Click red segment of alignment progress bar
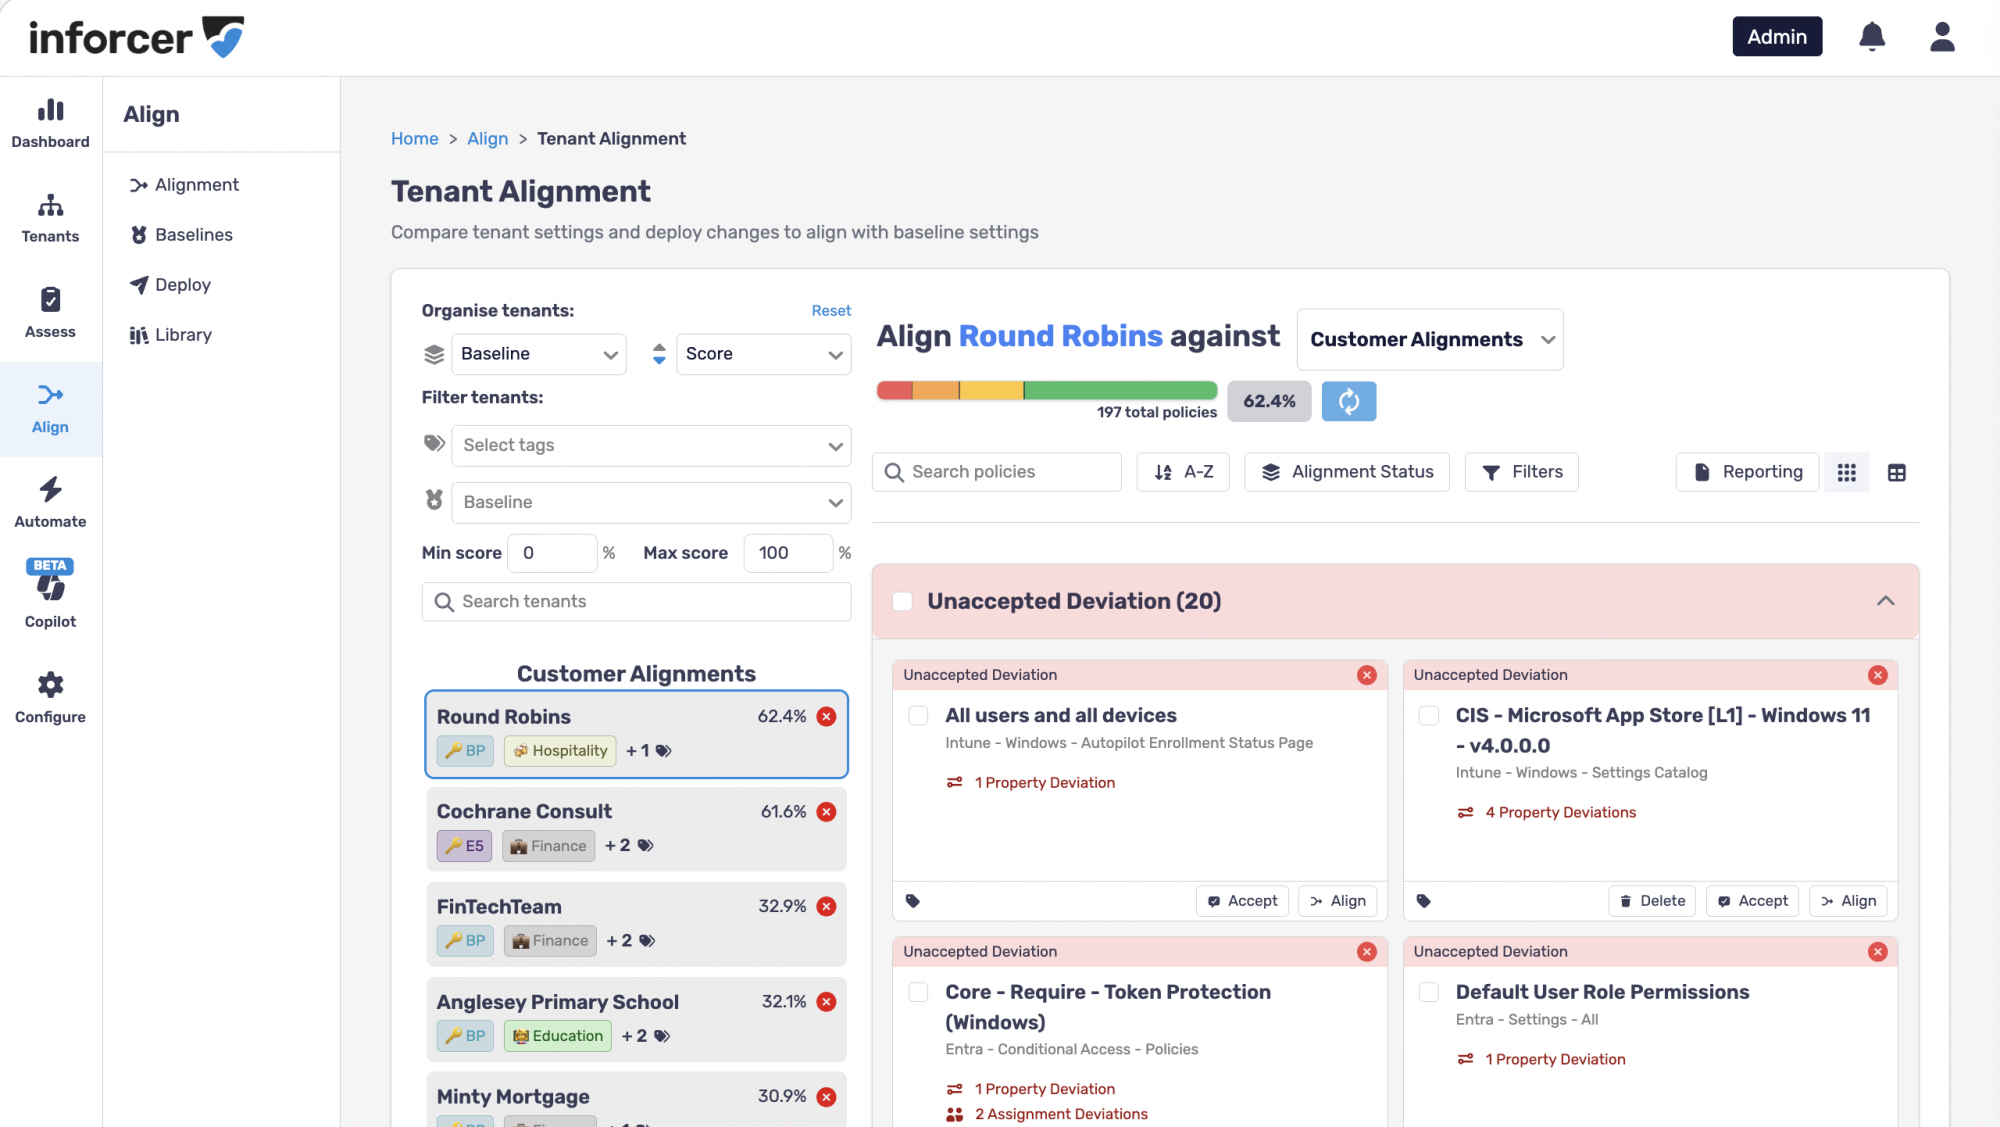The width and height of the screenshot is (2000, 1127). pos(894,391)
